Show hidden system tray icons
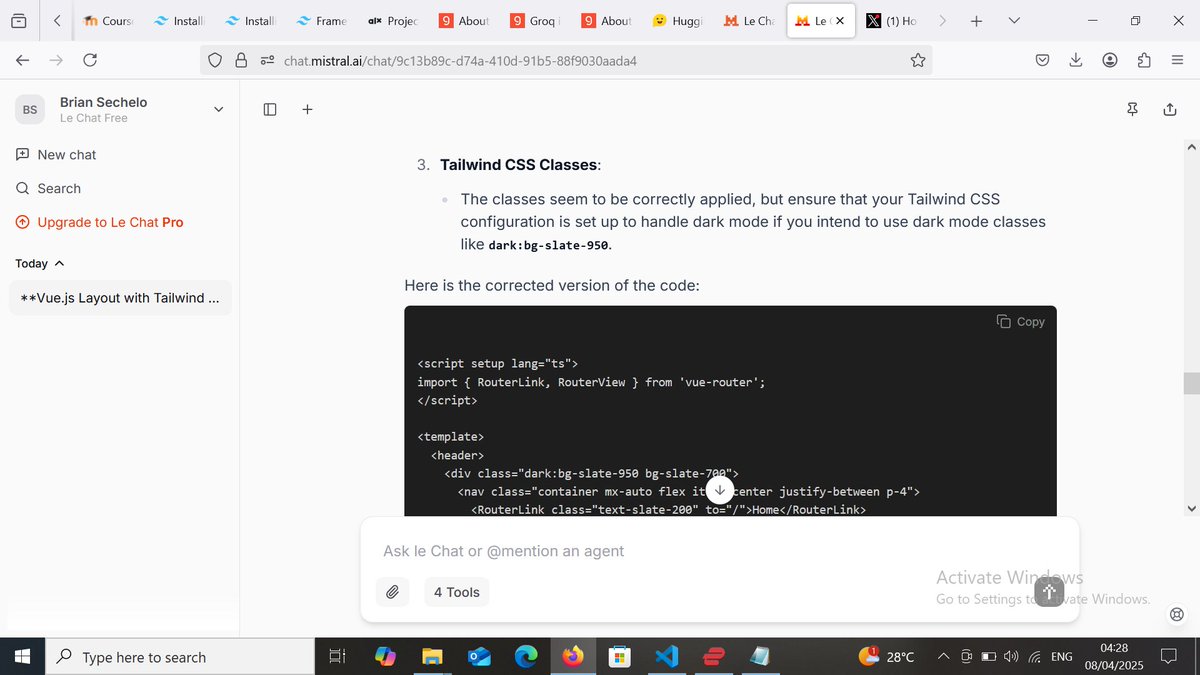The image size is (1200, 675). pos(943,657)
